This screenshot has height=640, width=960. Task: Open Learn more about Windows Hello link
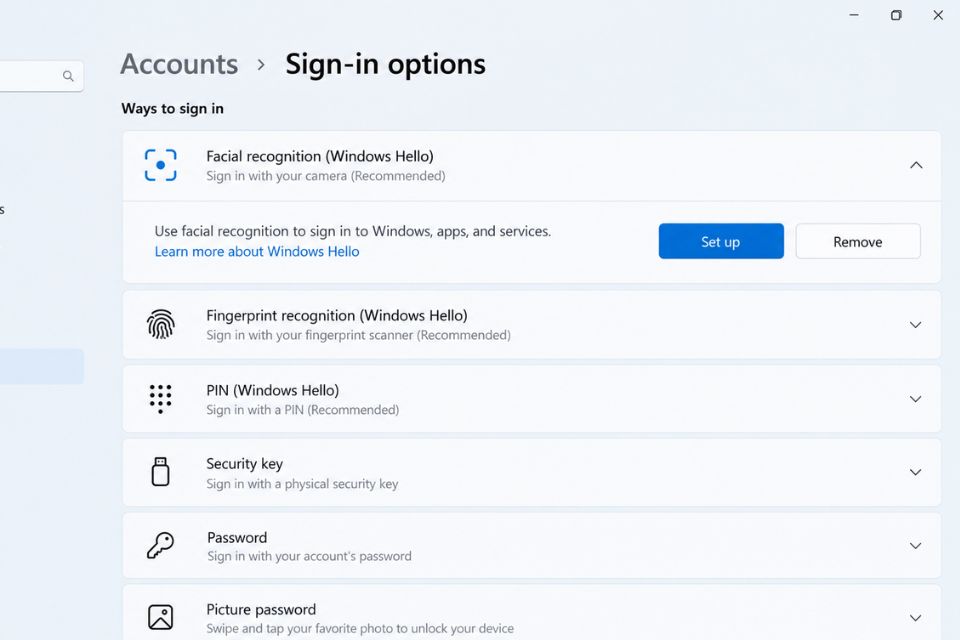click(257, 252)
